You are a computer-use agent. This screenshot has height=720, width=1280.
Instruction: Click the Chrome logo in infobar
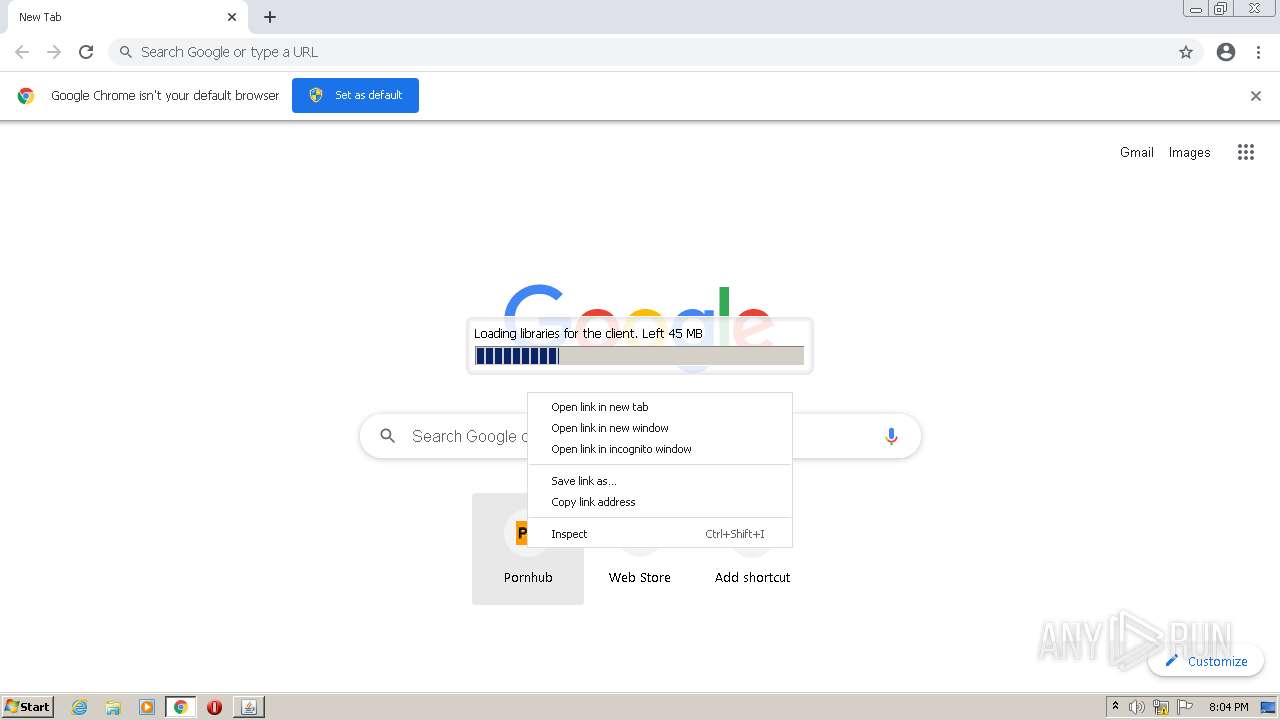pos(26,96)
